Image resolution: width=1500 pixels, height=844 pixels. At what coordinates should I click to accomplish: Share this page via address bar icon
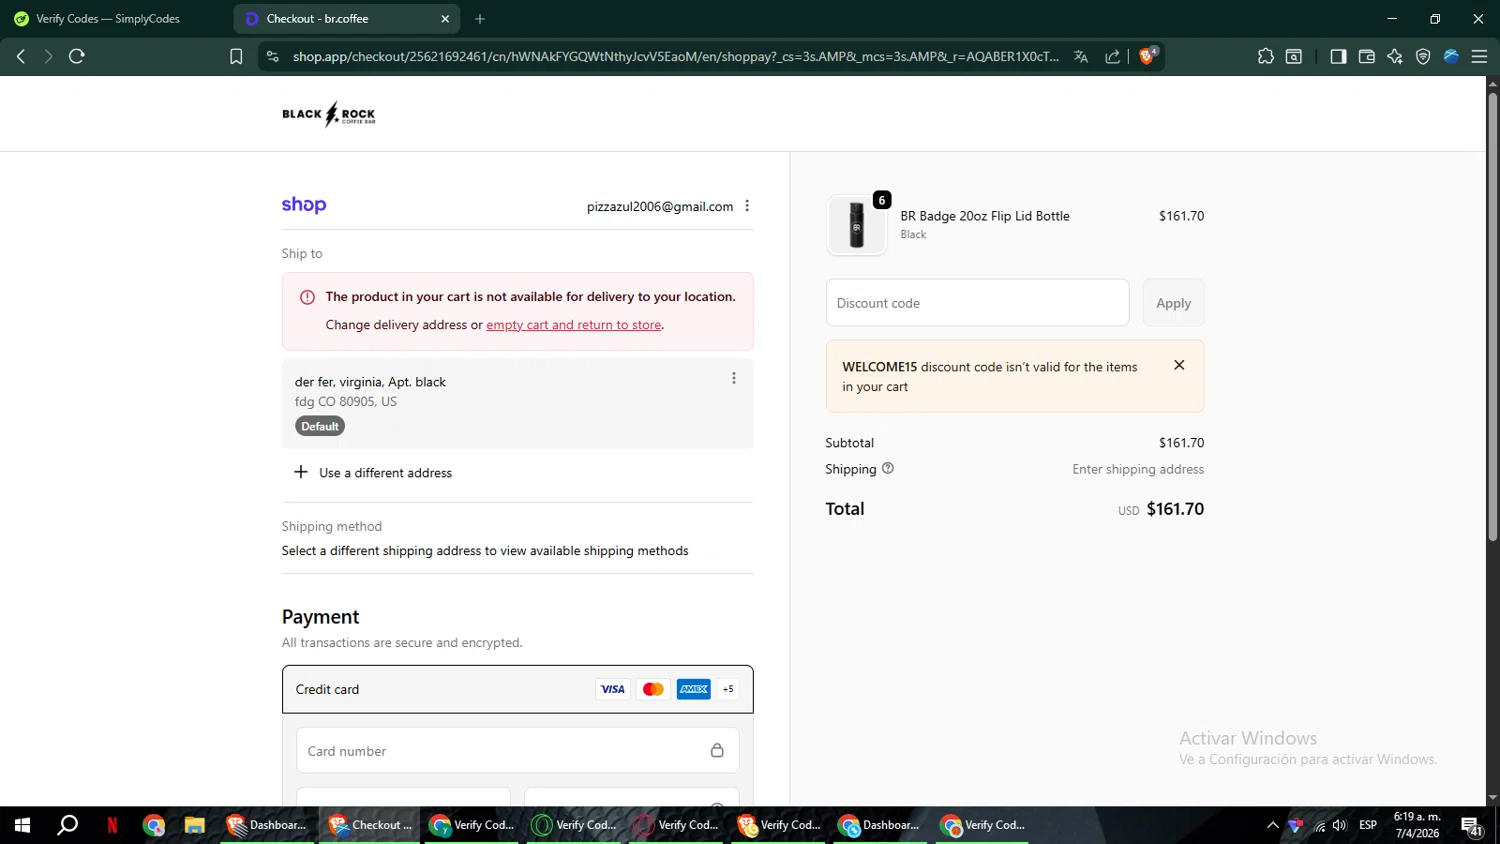click(x=1112, y=57)
